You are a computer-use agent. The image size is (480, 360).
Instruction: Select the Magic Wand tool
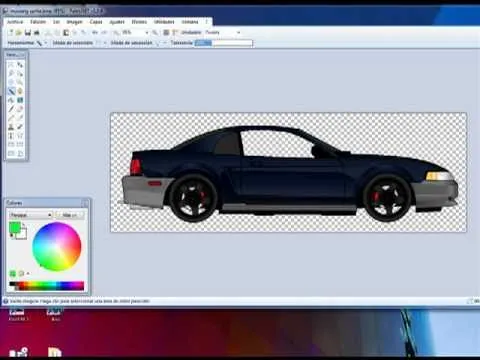coord(11,91)
